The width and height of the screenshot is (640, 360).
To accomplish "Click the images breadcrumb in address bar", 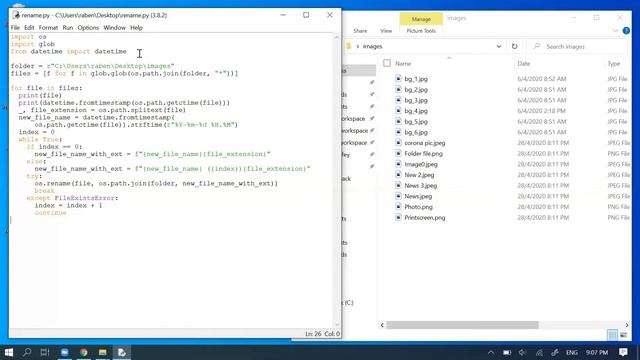I will coord(372,47).
